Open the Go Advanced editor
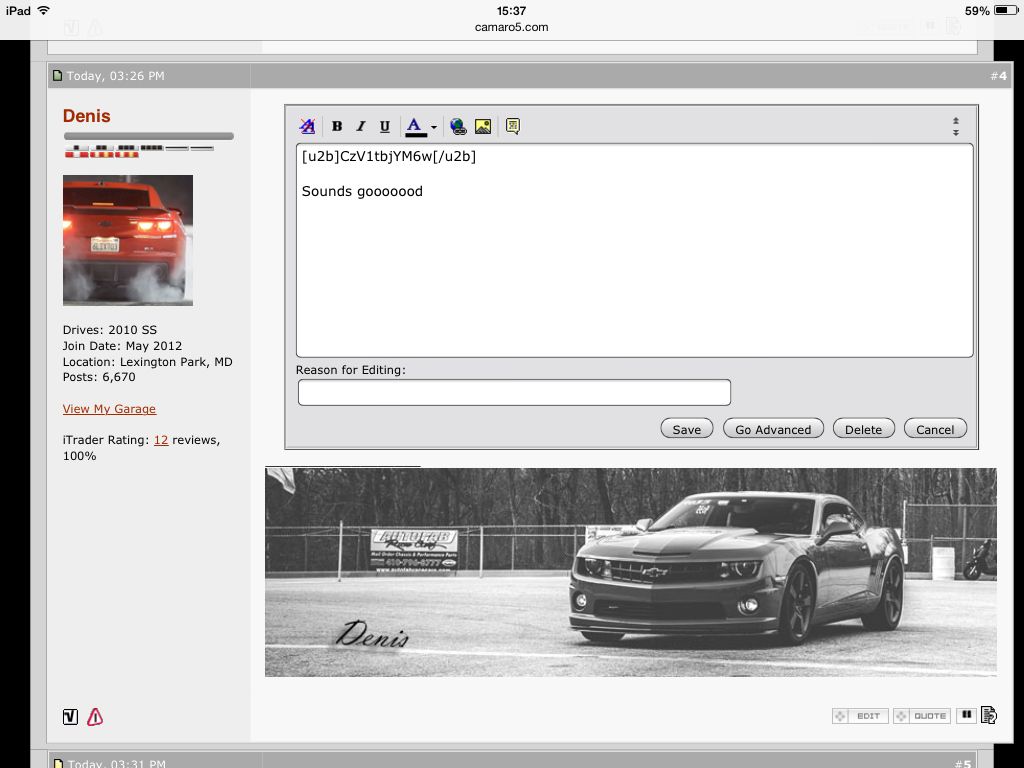The width and height of the screenshot is (1024, 768). [x=773, y=429]
